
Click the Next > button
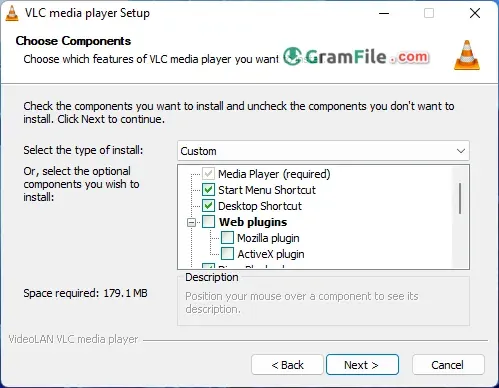[x=362, y=365]
